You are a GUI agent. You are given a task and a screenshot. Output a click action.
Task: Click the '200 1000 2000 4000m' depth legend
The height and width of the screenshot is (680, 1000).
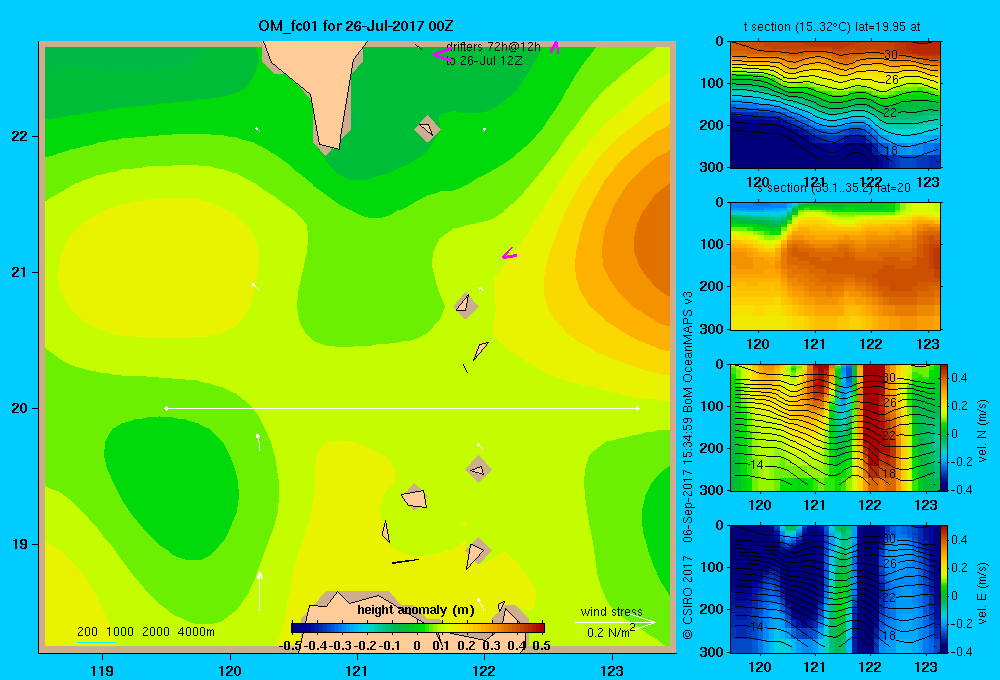tap(145, 632)
